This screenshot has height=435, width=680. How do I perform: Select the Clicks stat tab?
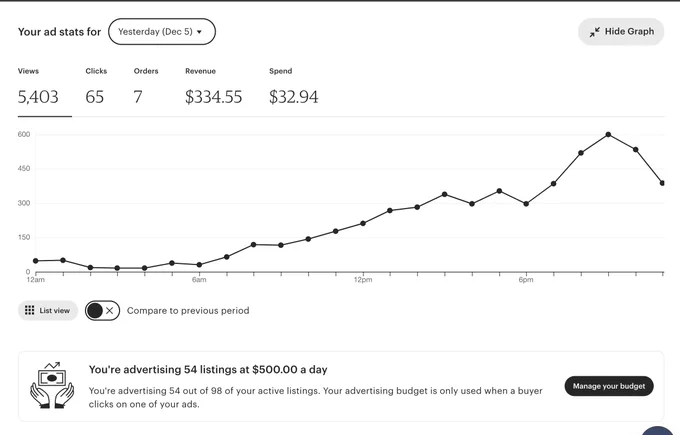[x=96, y=88]
